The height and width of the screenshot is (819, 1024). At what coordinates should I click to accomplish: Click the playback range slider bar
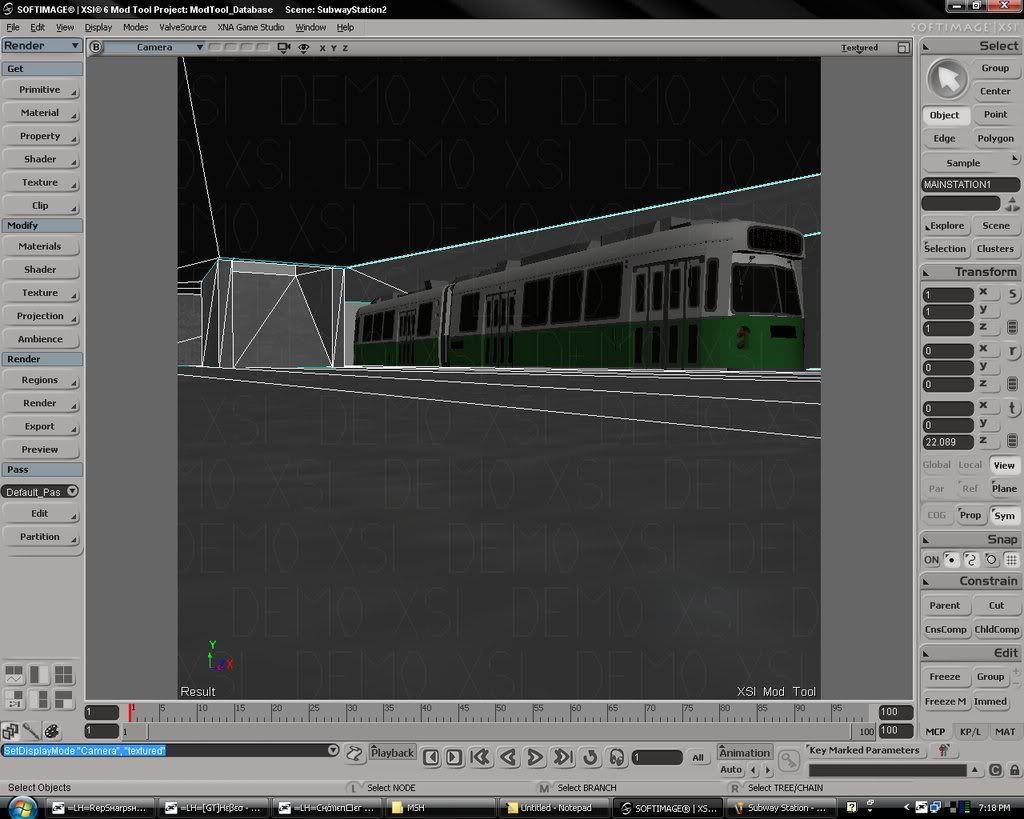click(x=500, y=731)
